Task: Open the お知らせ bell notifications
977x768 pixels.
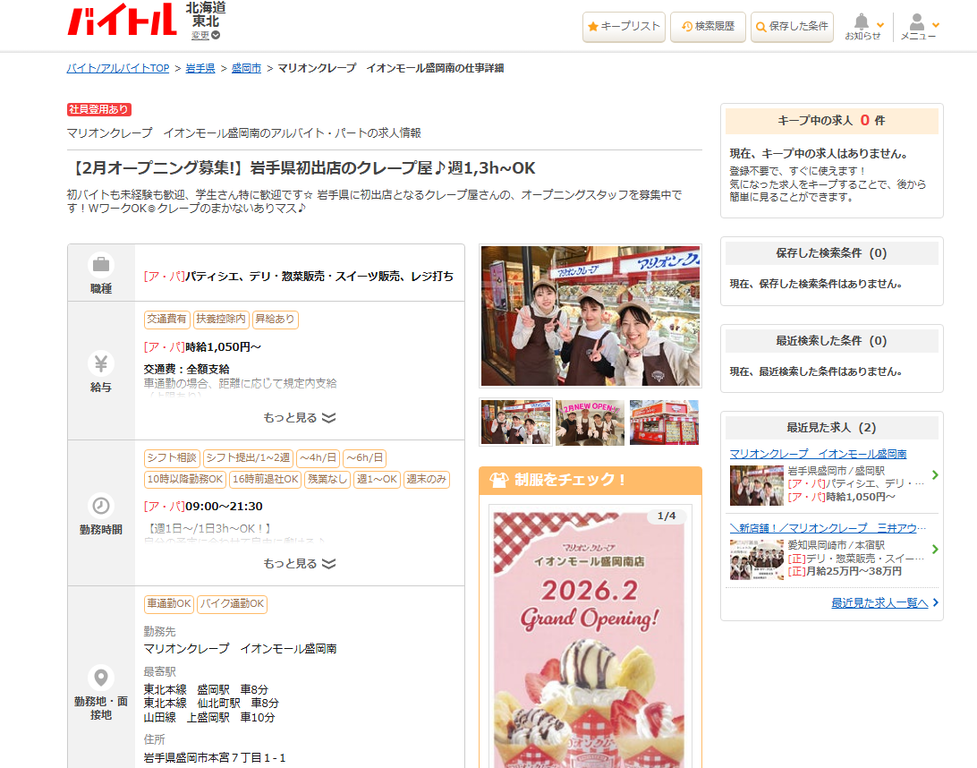Action: 864,27
